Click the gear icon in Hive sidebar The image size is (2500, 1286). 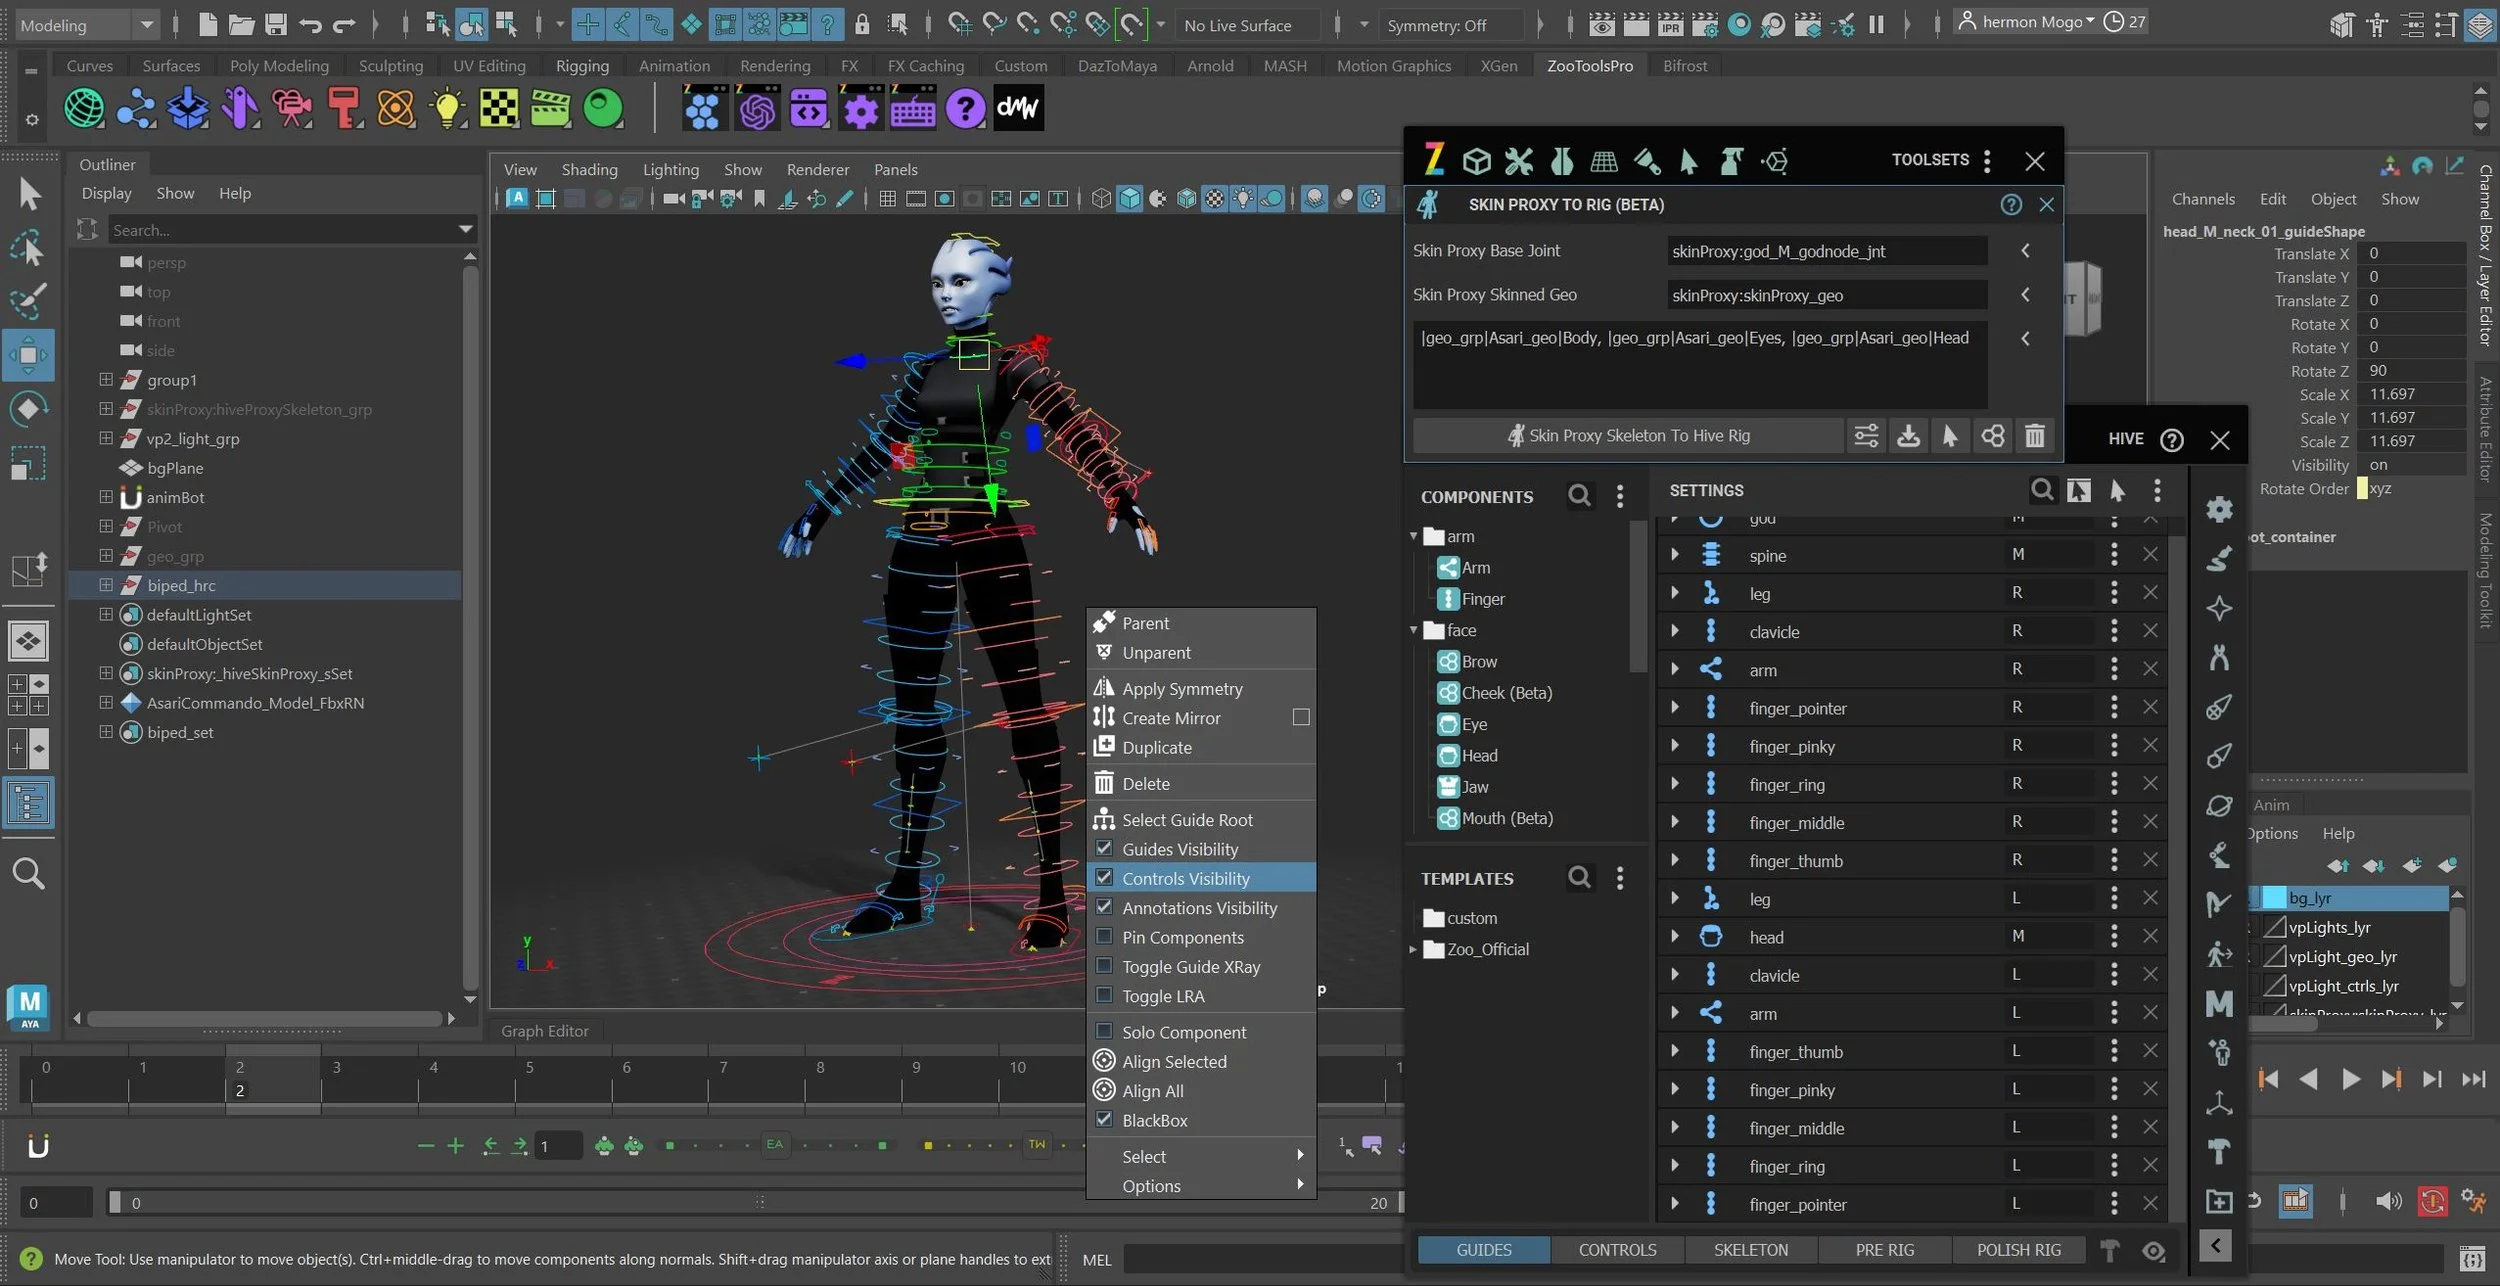[x=2219, y=509]
